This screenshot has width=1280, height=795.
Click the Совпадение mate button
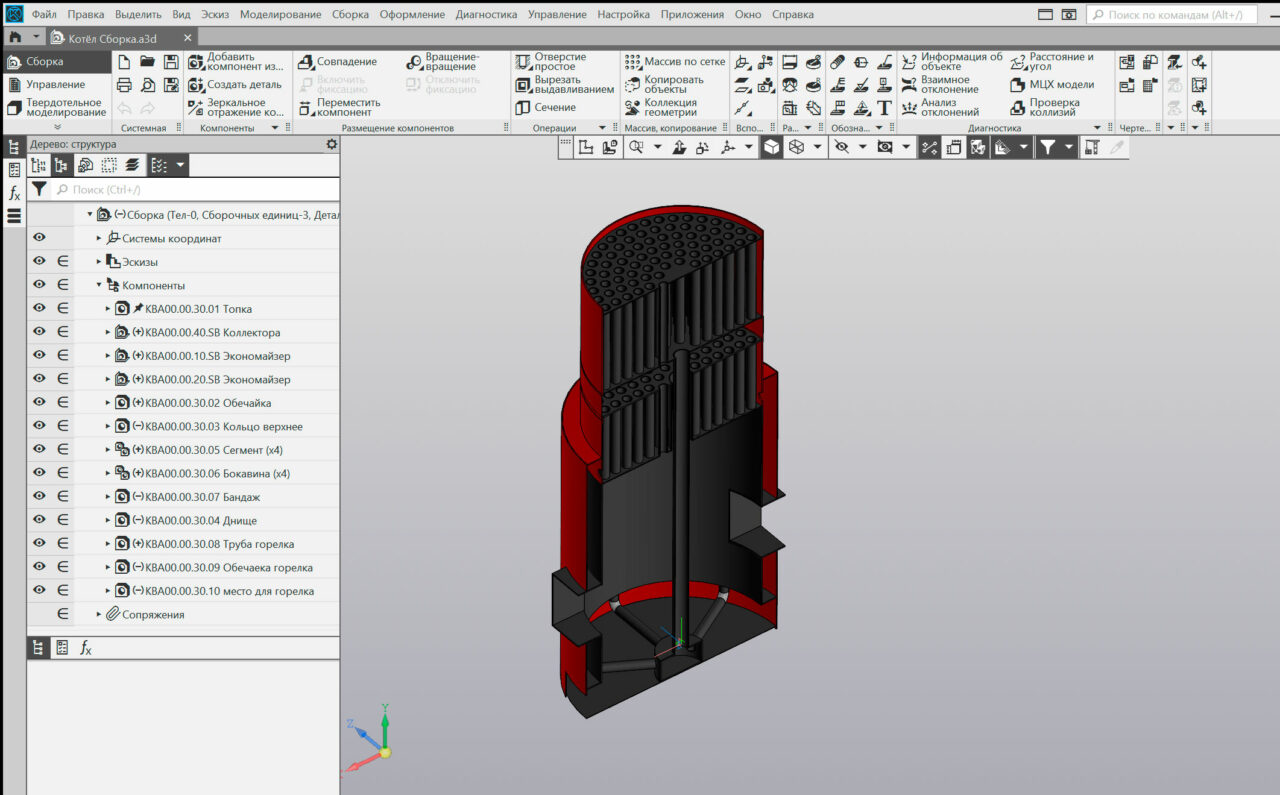[338, 62]
